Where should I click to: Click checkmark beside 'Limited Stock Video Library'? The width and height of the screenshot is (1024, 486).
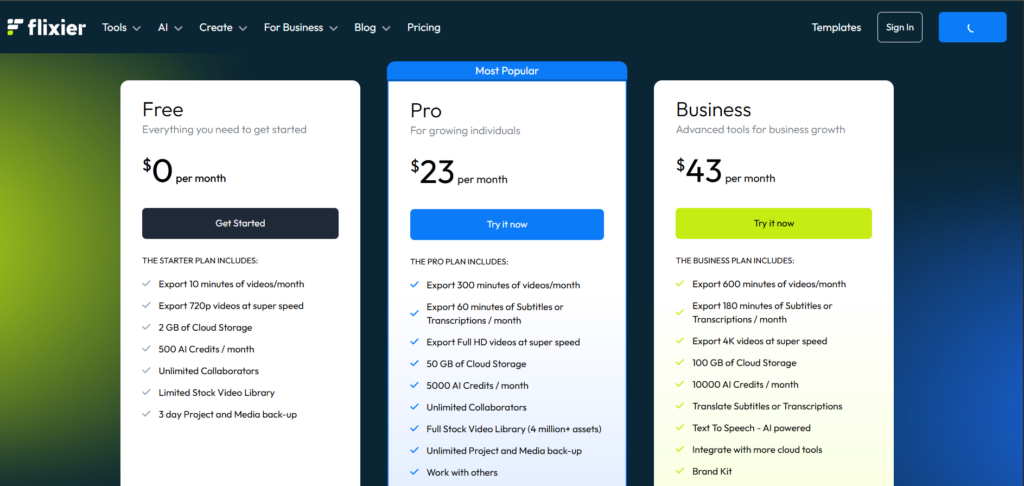(146, 393)
